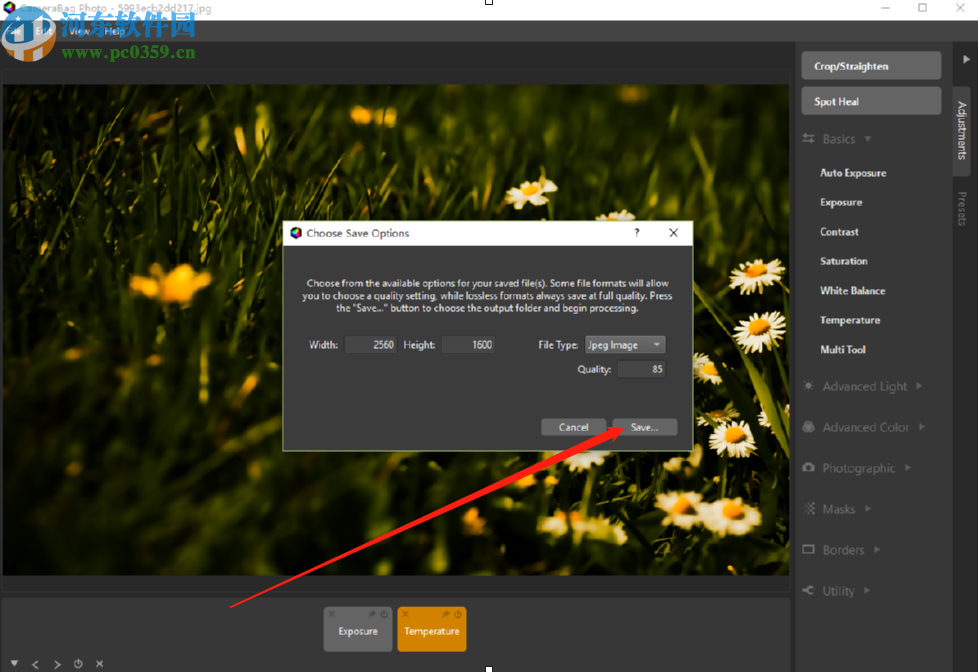
Task: Open the Help menu
Action: 114,31
